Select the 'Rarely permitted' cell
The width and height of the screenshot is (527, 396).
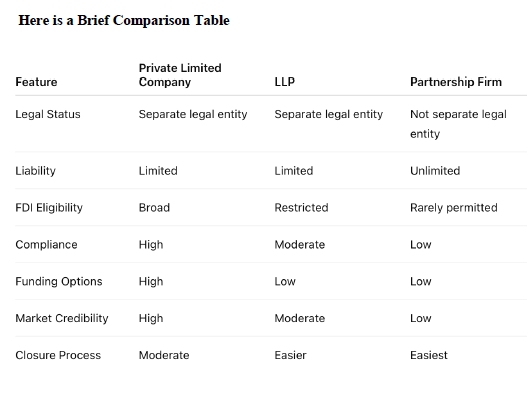coord(454,208)
